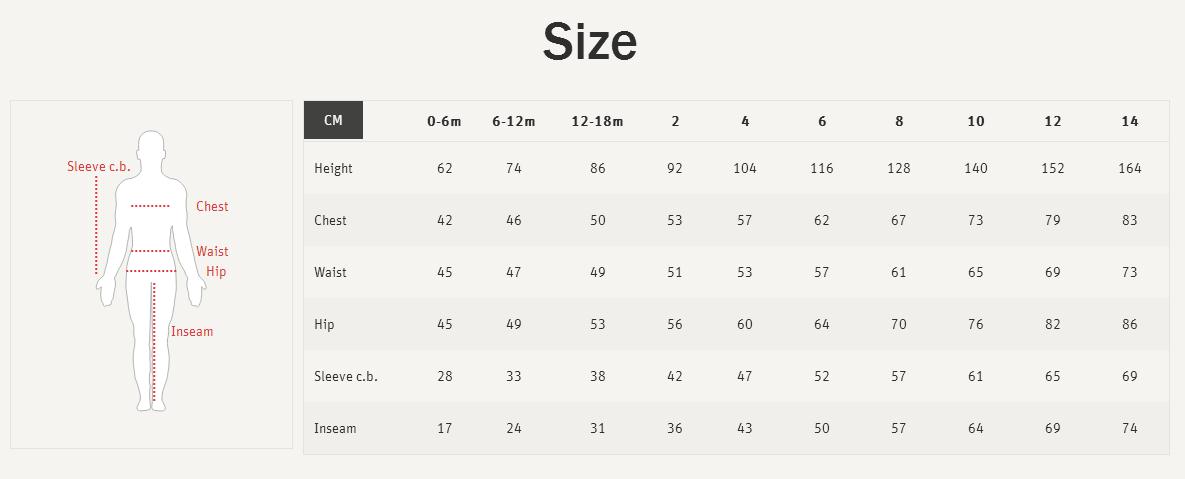Click the red Hip label on diagram
This screenshot has height=479, width=1185.
click(216, 271)
